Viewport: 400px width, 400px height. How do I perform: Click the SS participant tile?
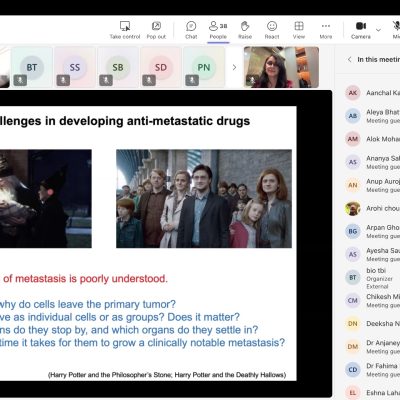pyautogui.click(x=75, y=67)
